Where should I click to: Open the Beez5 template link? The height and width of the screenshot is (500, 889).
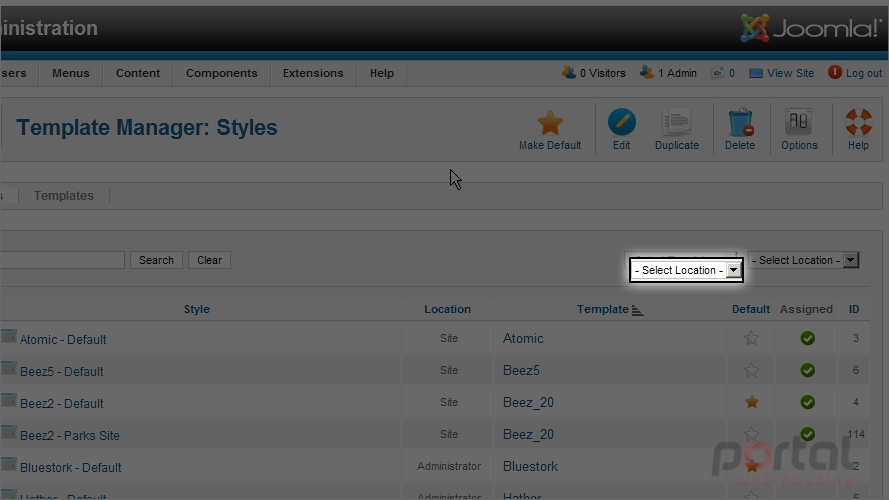(521, 370)
